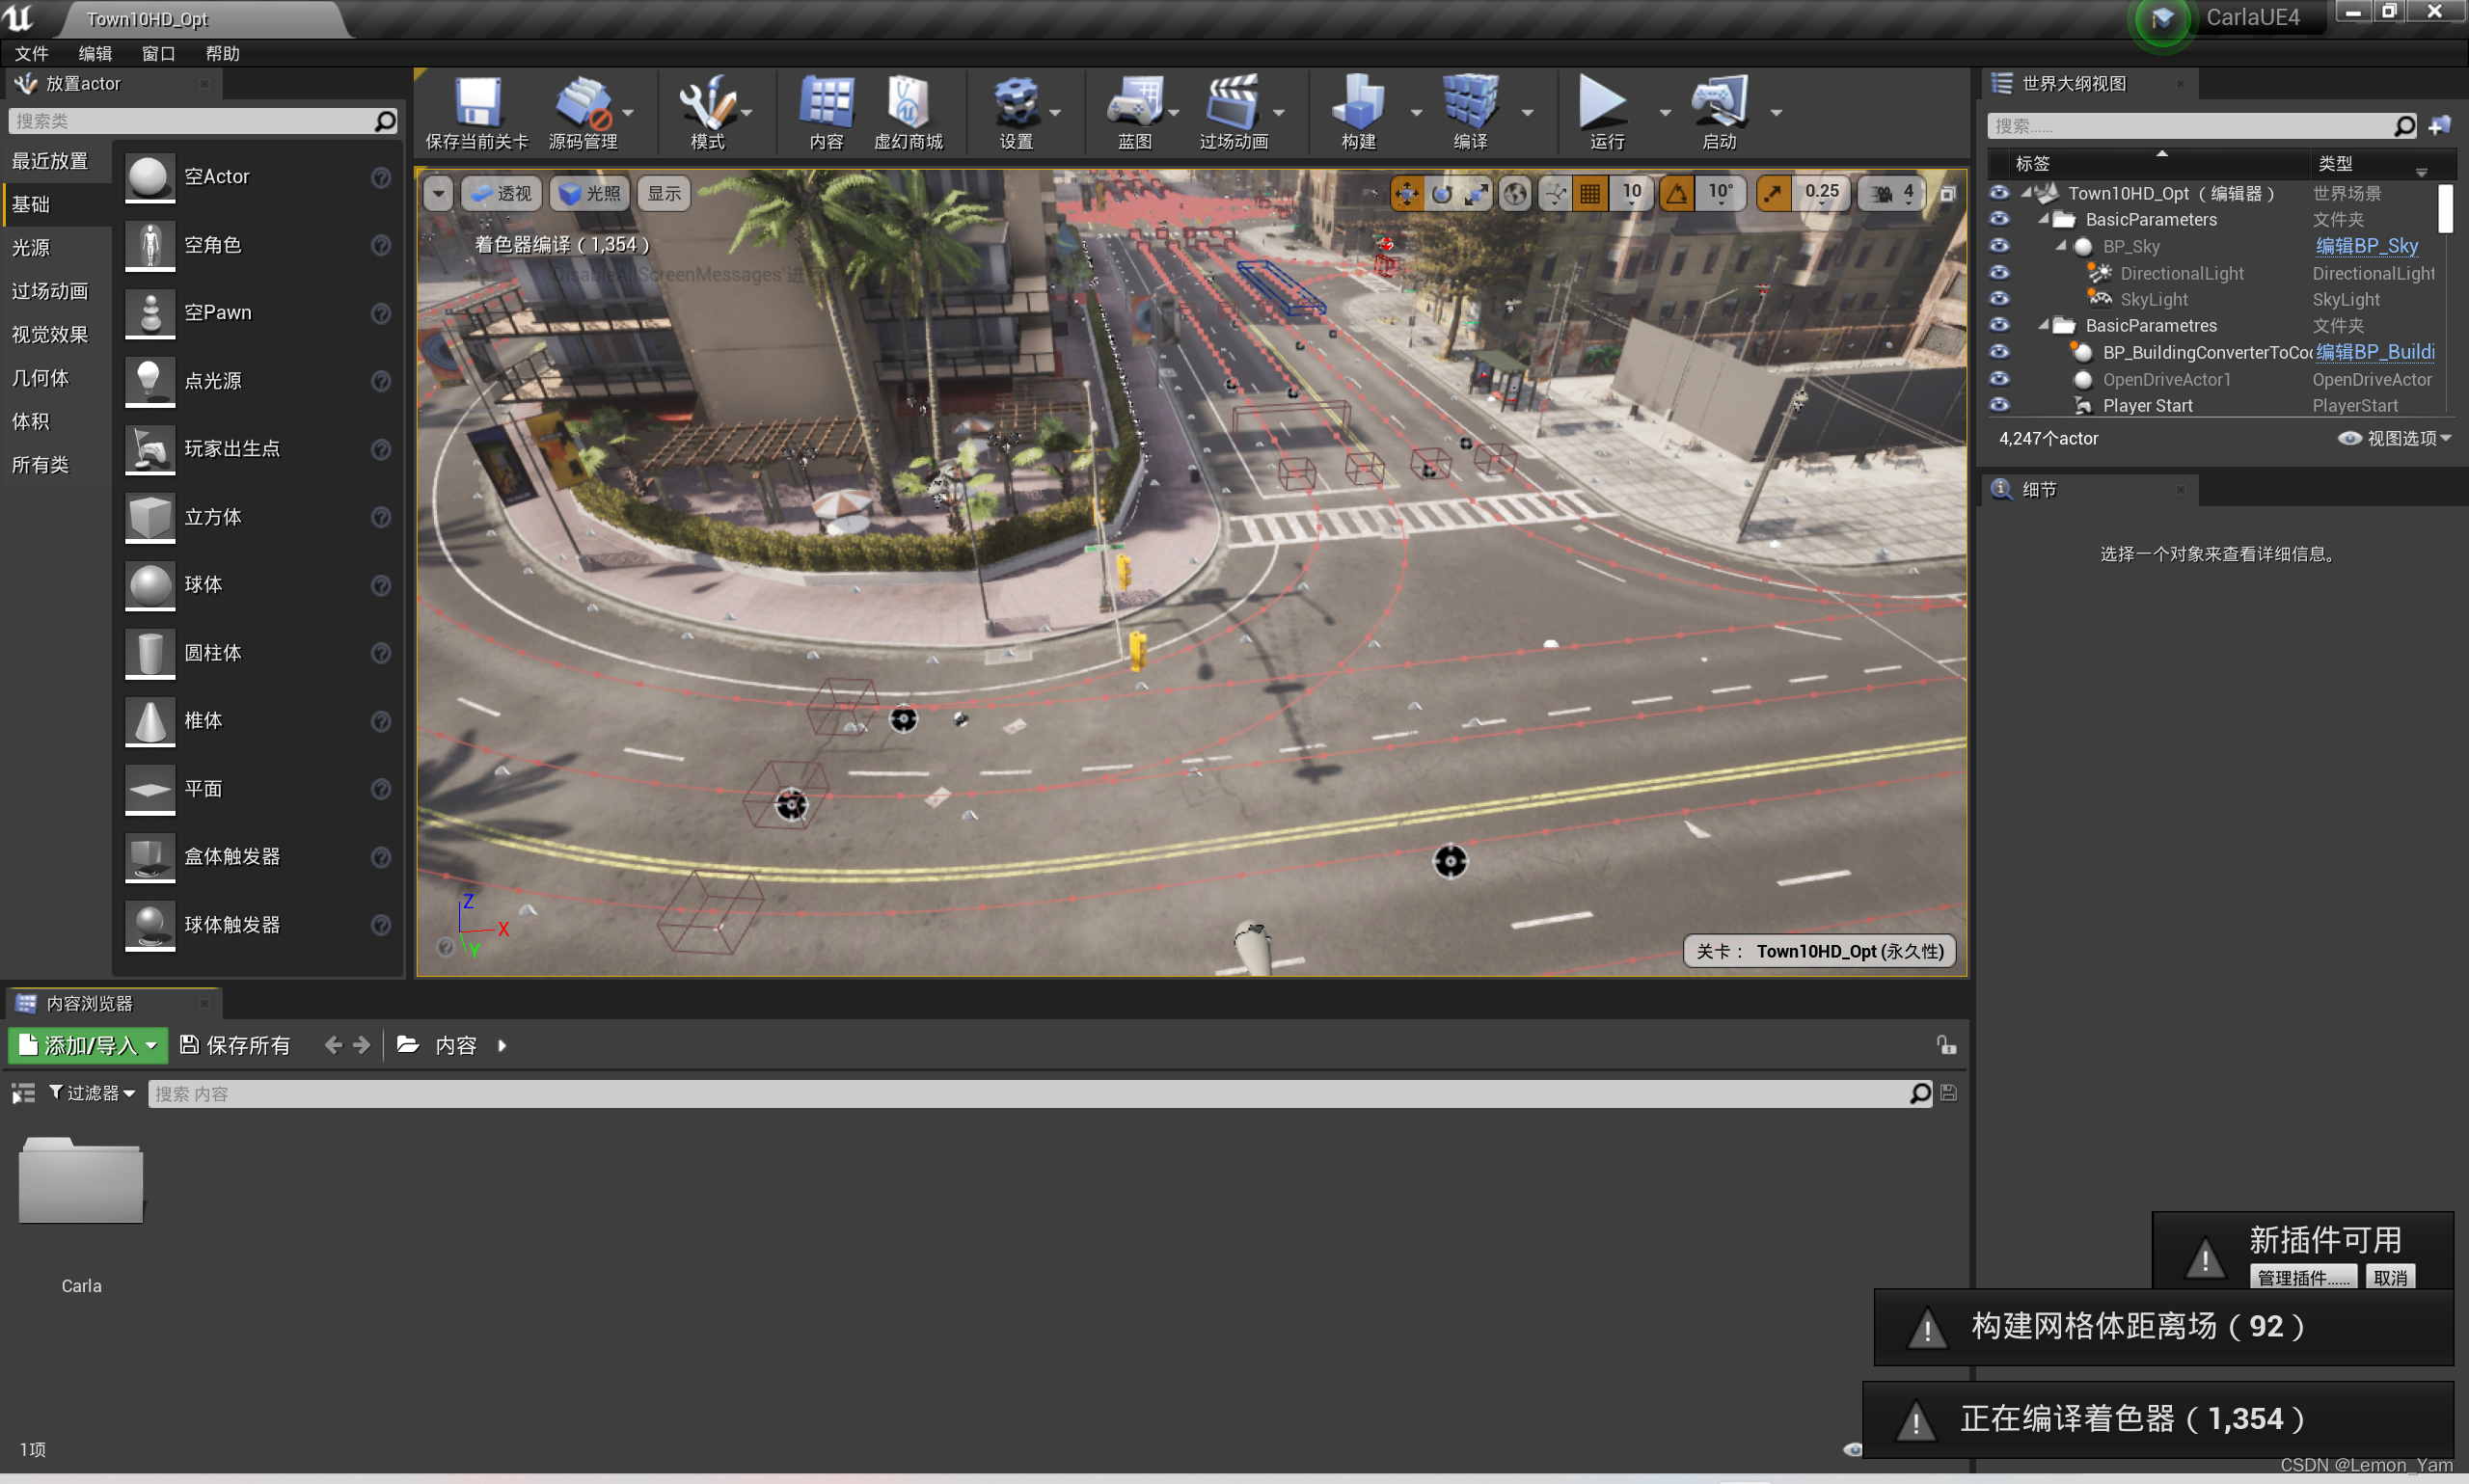Hide the Player Start actor

point(1999,405)
